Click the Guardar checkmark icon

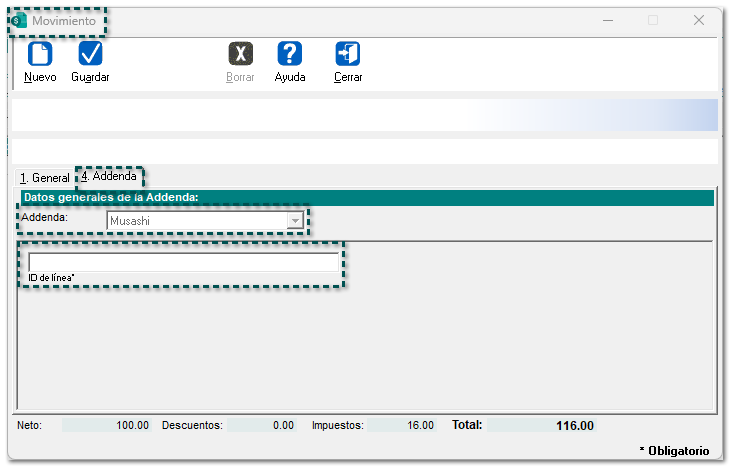(90, 54)
